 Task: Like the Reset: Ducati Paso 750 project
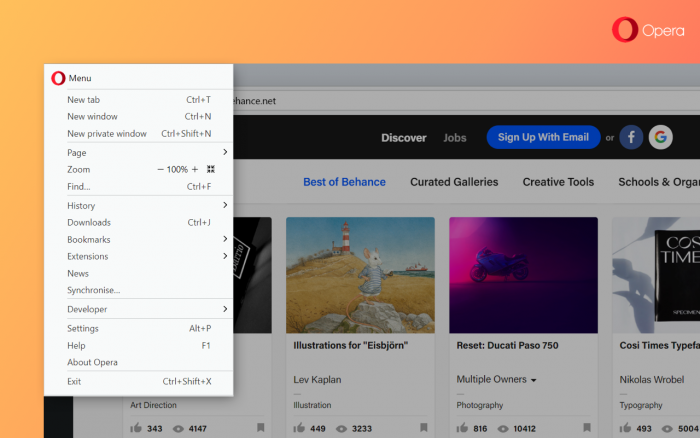(x=464, y=428)
